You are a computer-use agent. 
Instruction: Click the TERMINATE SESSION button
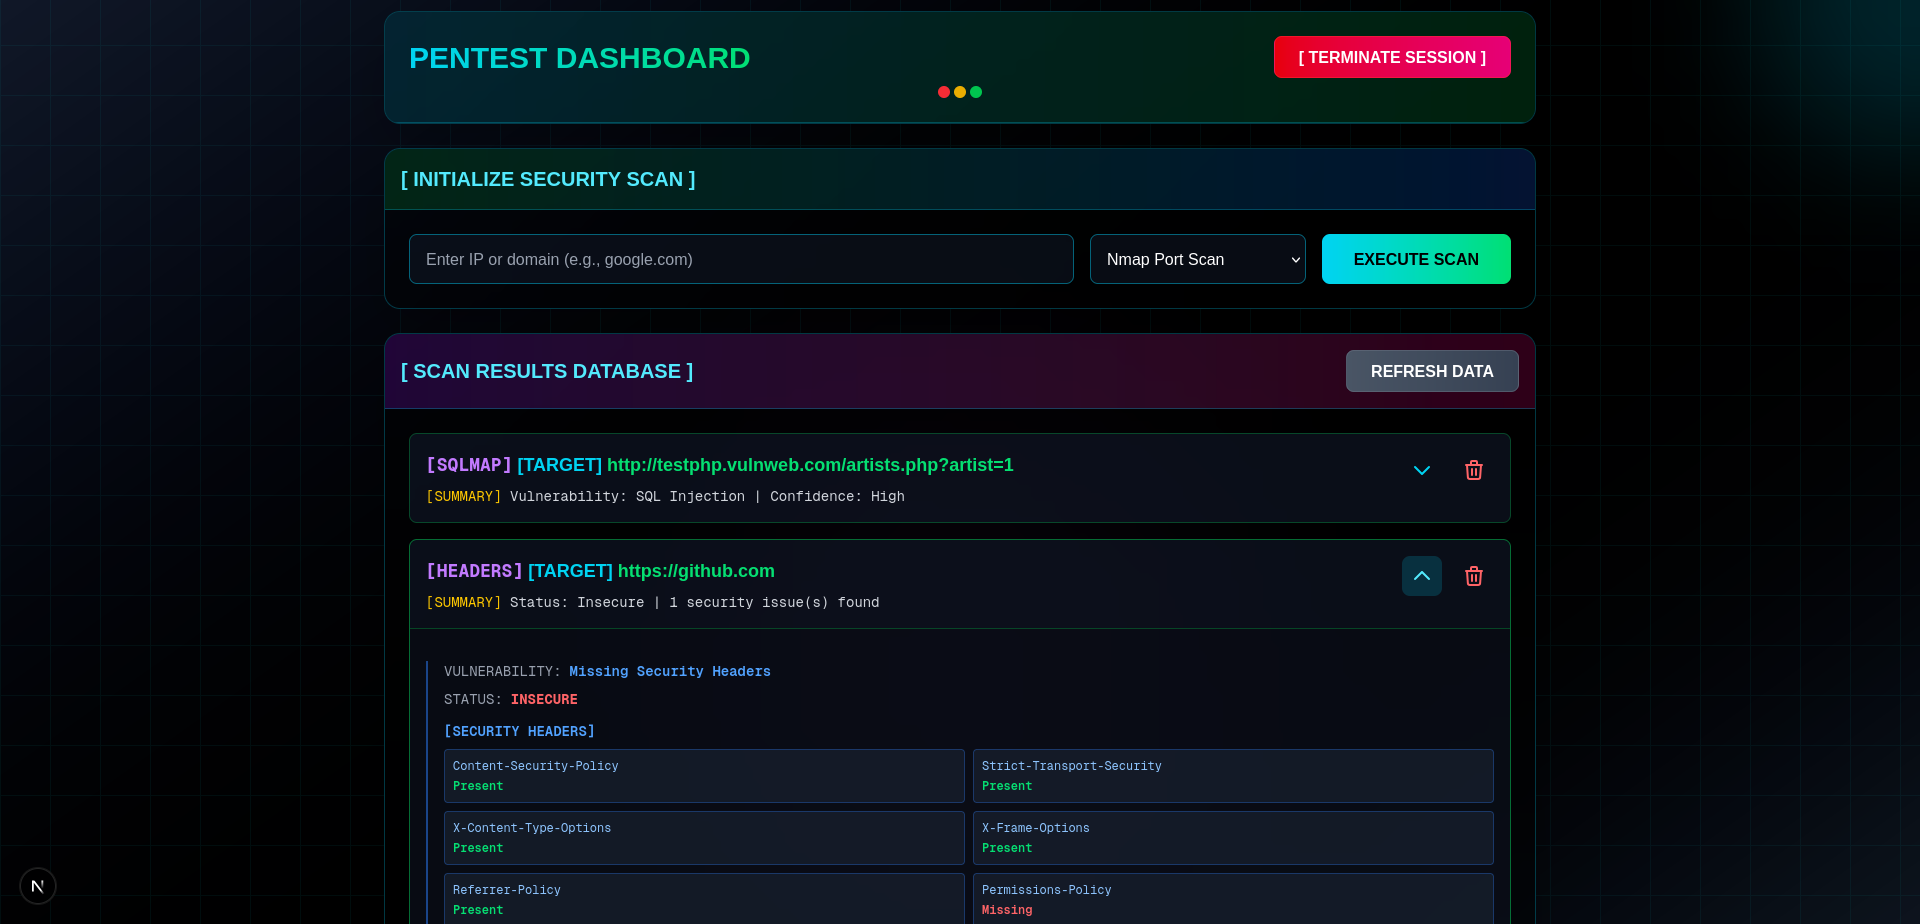click(1392, 57)
